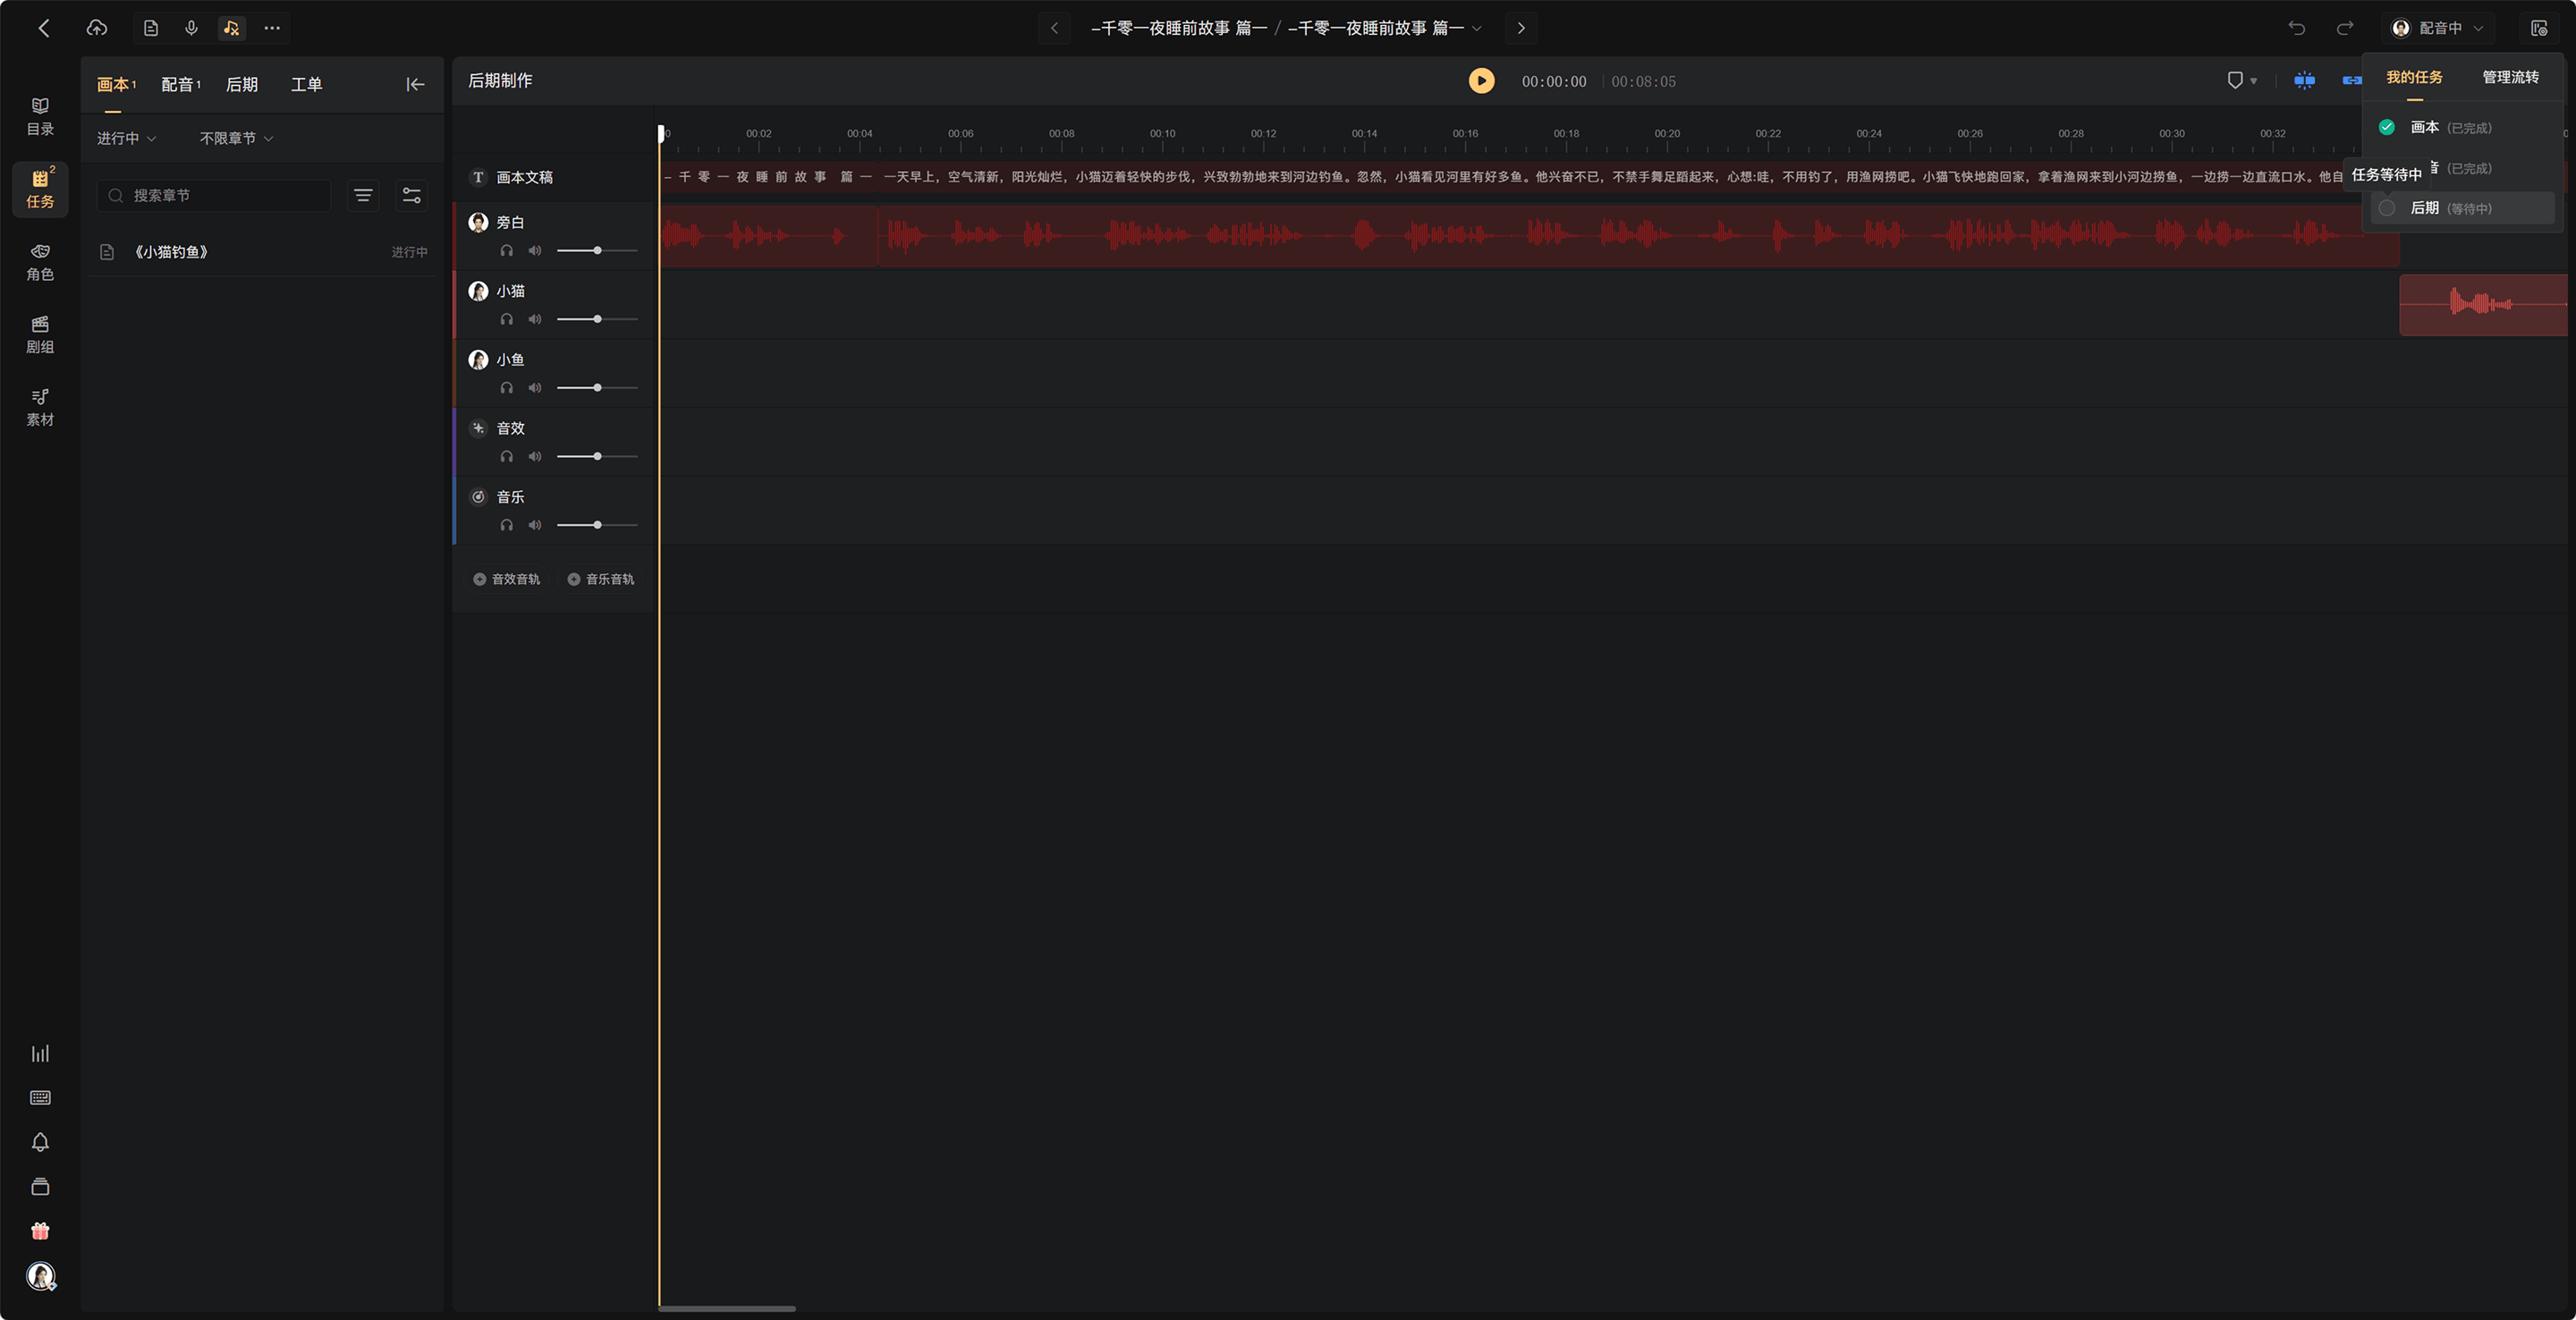Open the 配音中 status dropdown
This screenshot has height=1320, width=2576.
2437,28
